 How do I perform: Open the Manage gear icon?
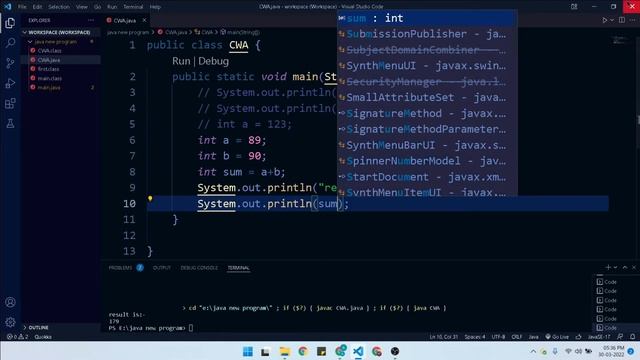click(10, 322)
